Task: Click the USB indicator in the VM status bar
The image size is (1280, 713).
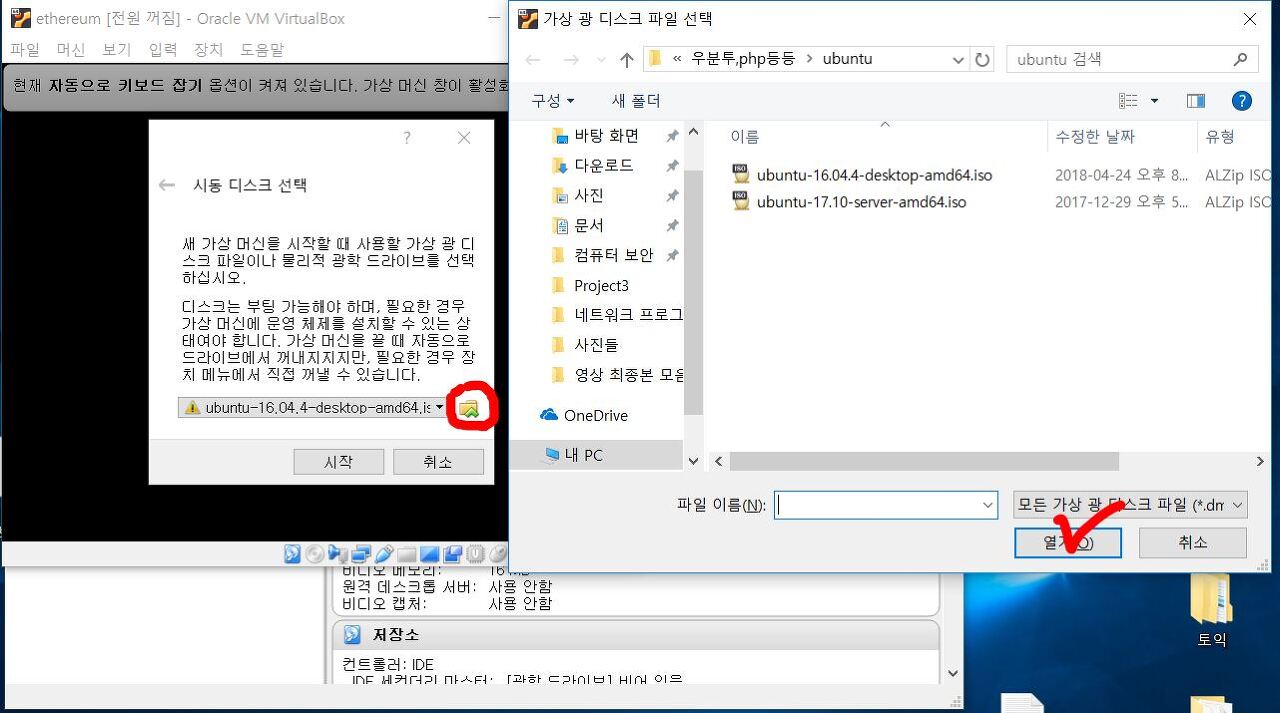Action: tap(384, 554)
